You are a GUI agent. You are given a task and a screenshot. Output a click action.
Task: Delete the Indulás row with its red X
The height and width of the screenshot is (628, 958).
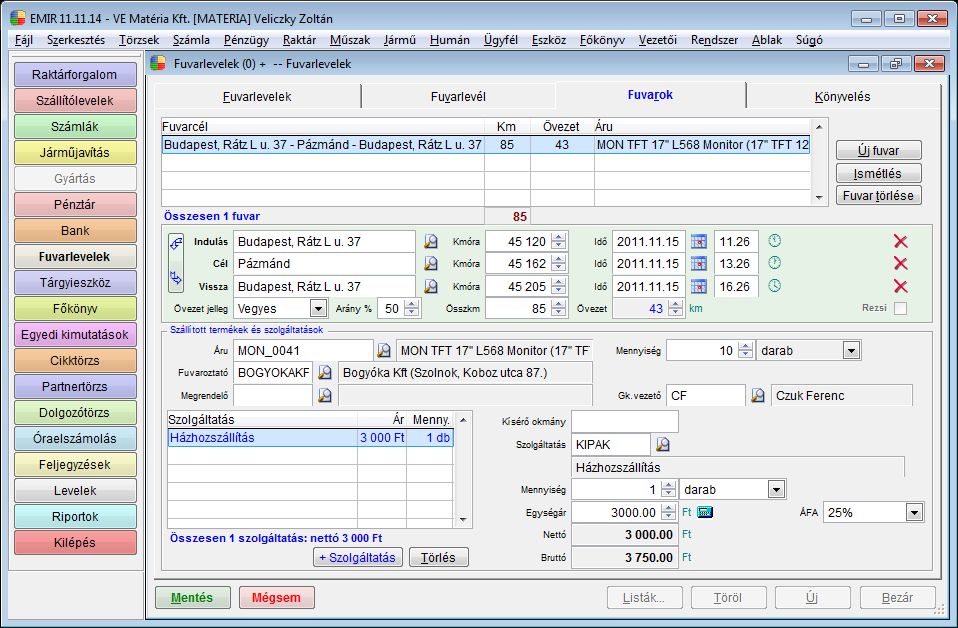[900, 241]
